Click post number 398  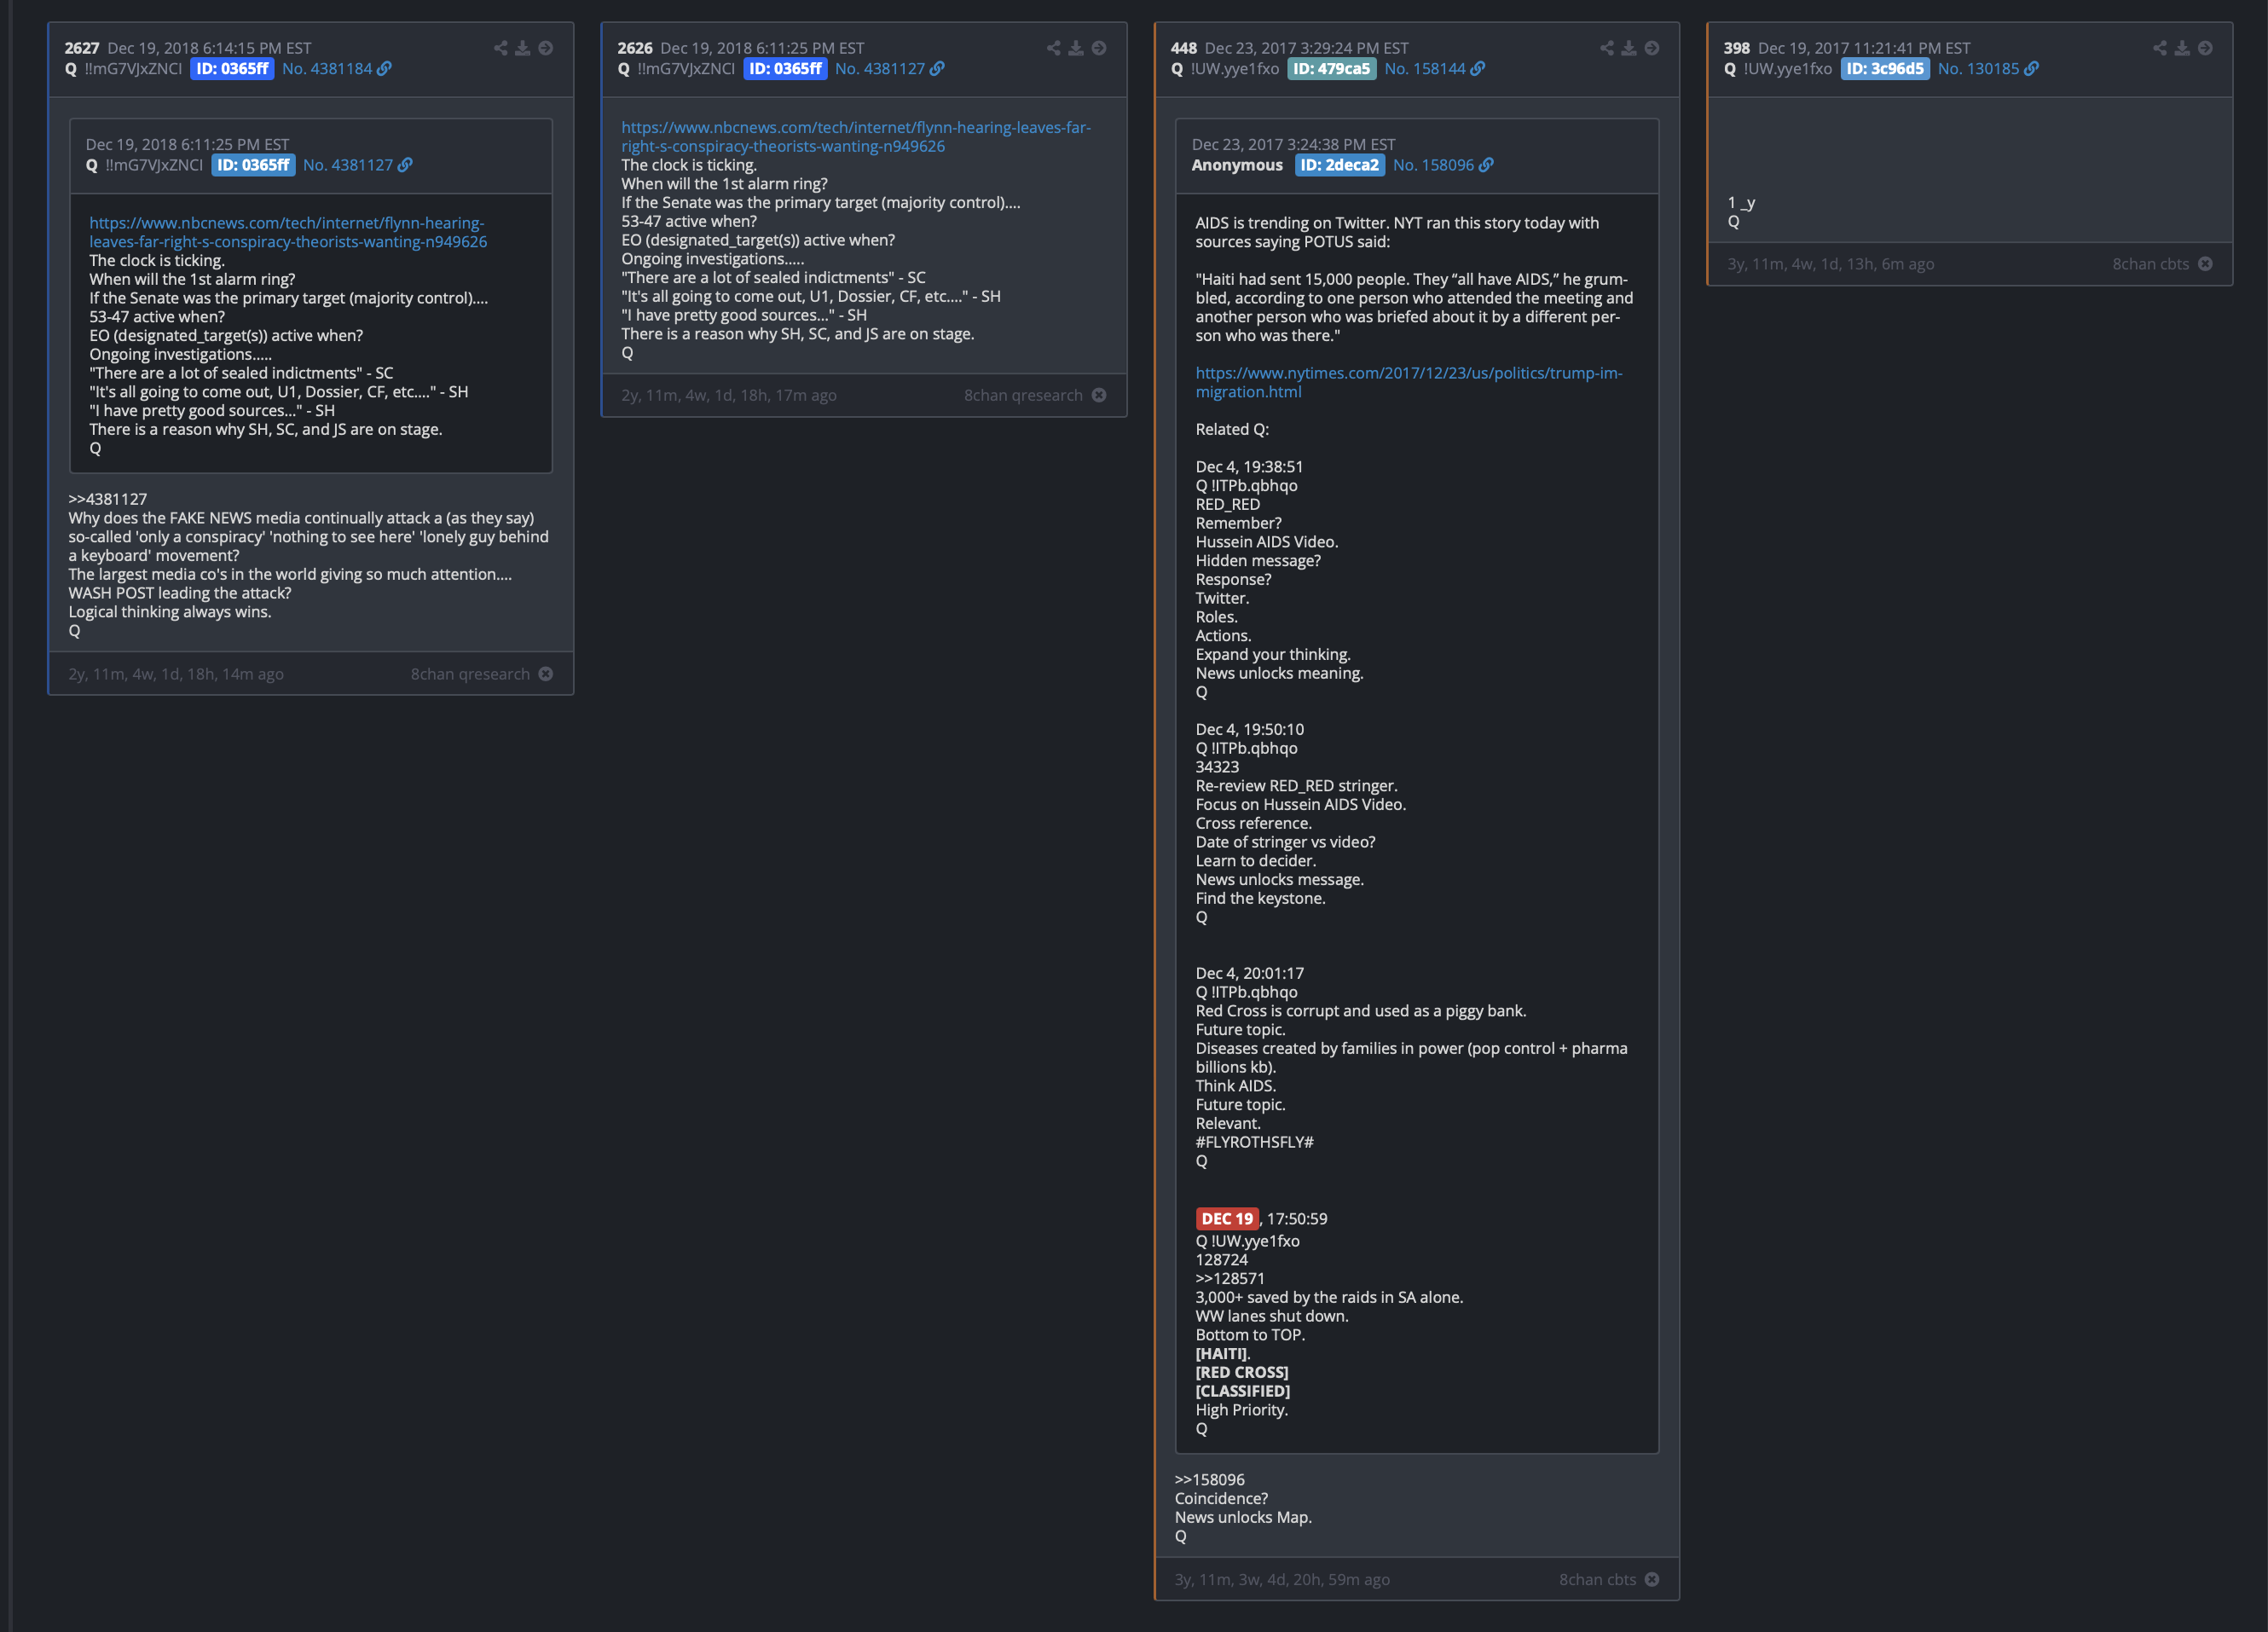1737,48
